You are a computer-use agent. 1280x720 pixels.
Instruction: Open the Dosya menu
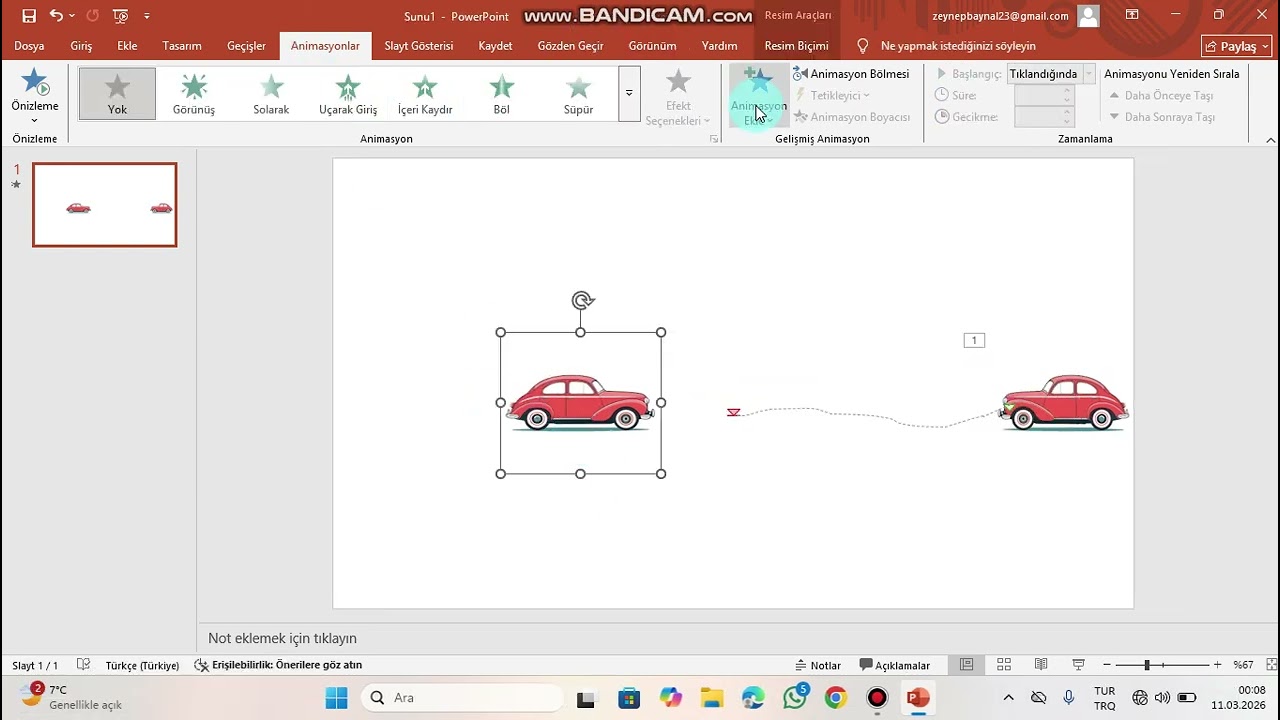(29, 46)
